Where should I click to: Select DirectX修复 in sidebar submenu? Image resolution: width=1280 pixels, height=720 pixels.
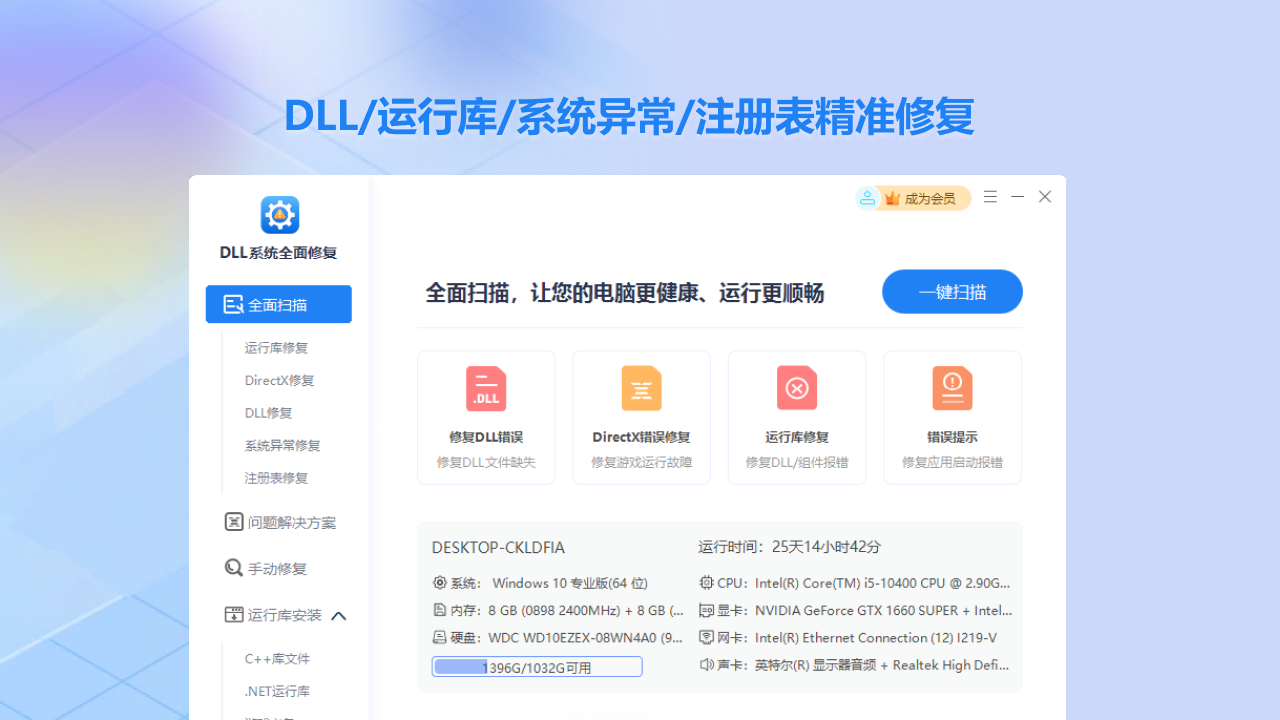(x=279, y=381)
